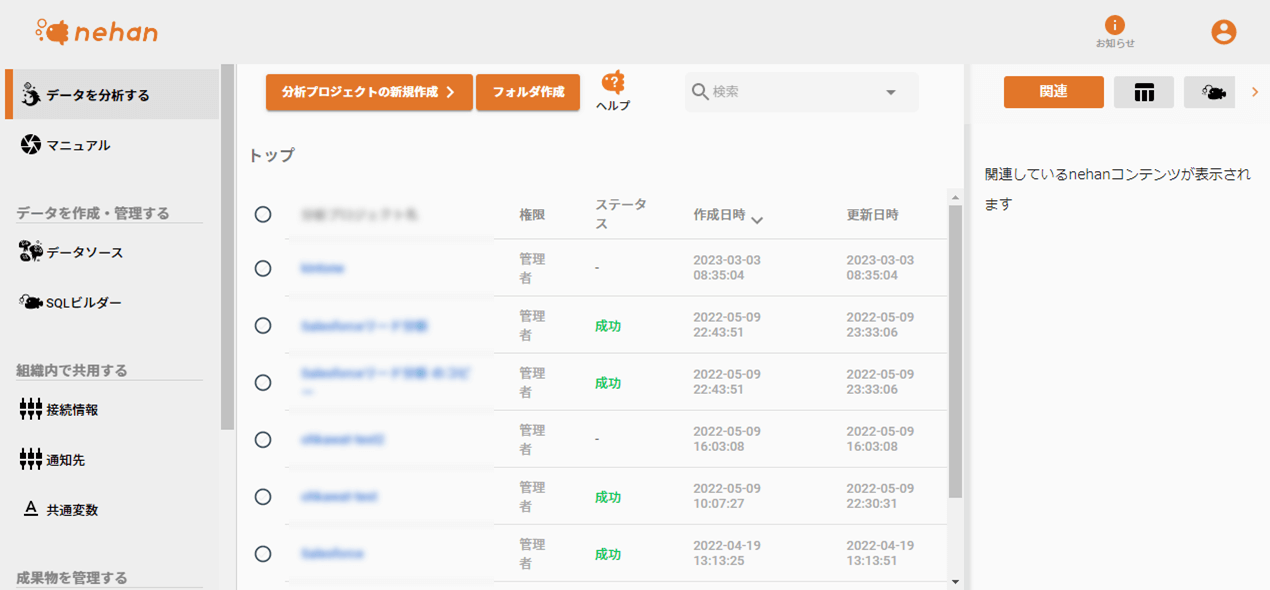
Task: Select the row updated 2022-05-09 16:03:08
Action: [263, 439]
